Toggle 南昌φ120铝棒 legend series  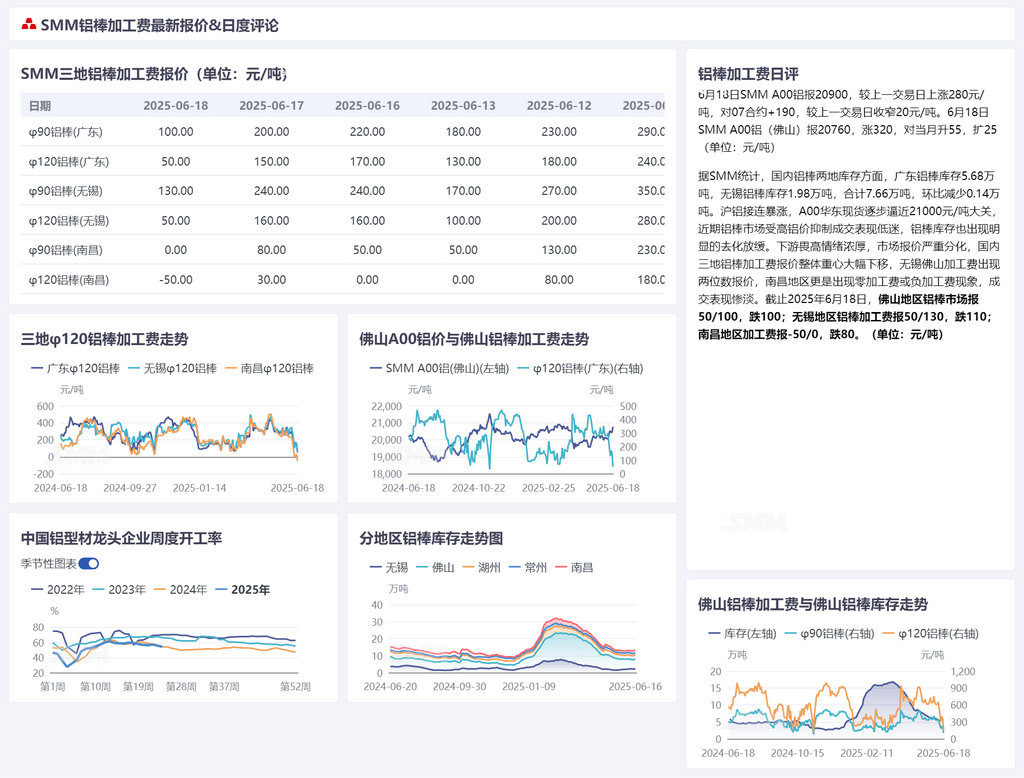pos(268,369)
